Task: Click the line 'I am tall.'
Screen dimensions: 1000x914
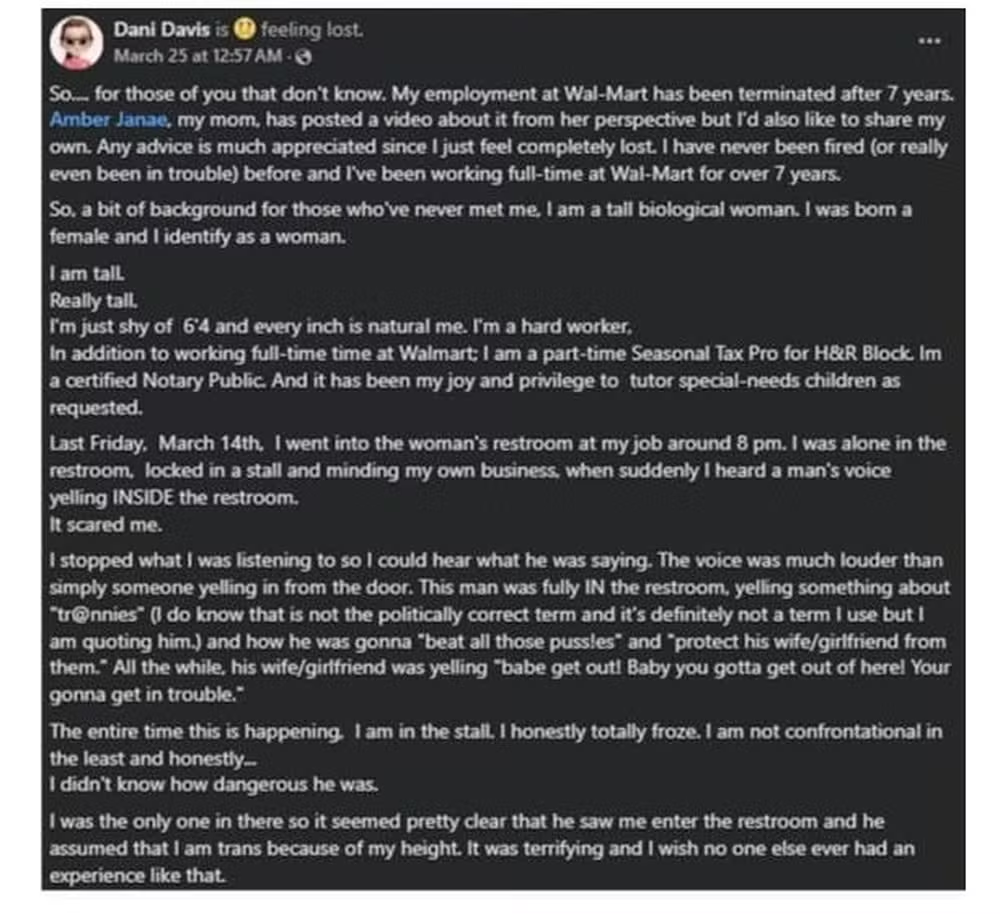Action: 87,274
